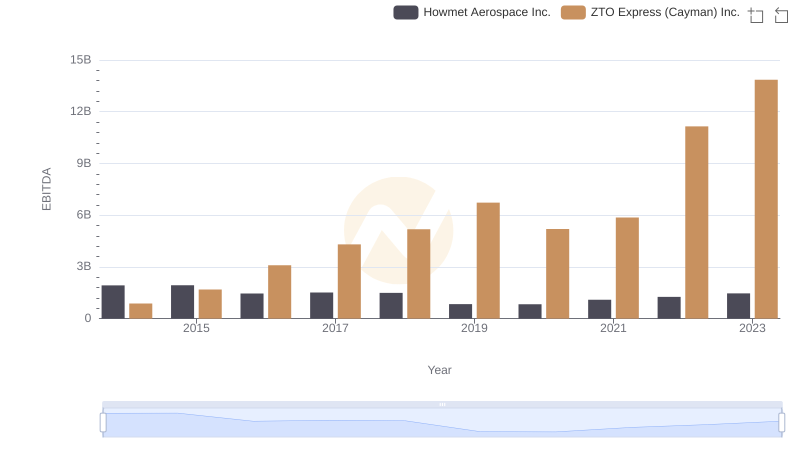
Task: Click the EBITDA axis title
Action: 46,189
